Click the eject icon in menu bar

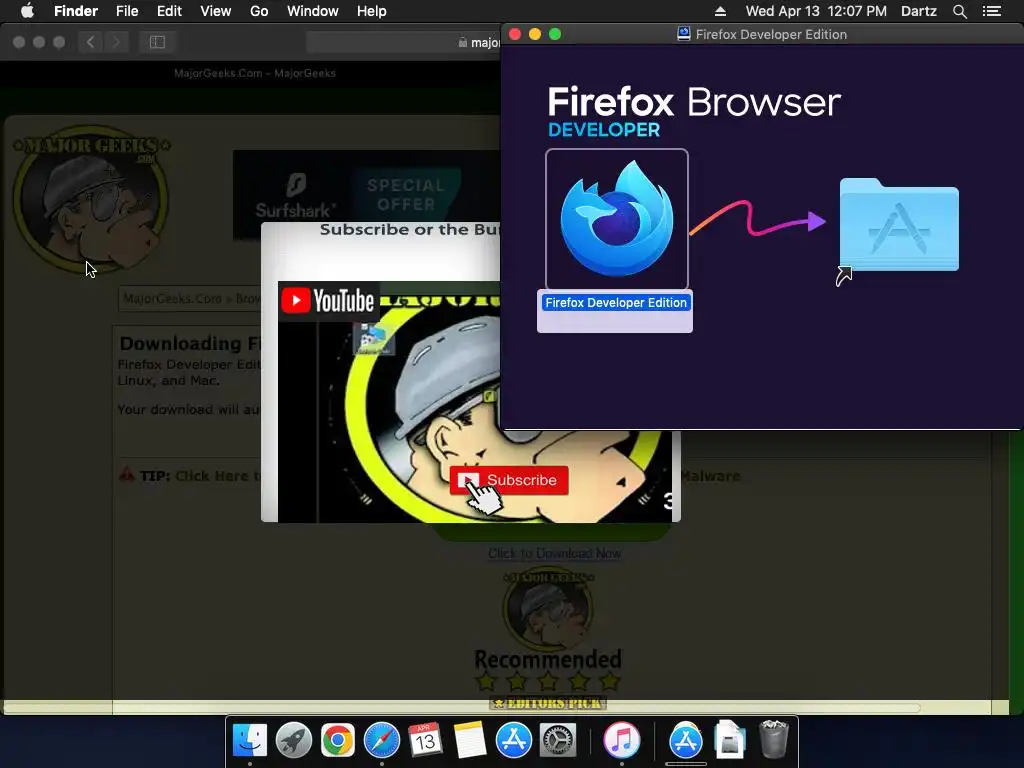pyautogui.click(x=720, y=11)
